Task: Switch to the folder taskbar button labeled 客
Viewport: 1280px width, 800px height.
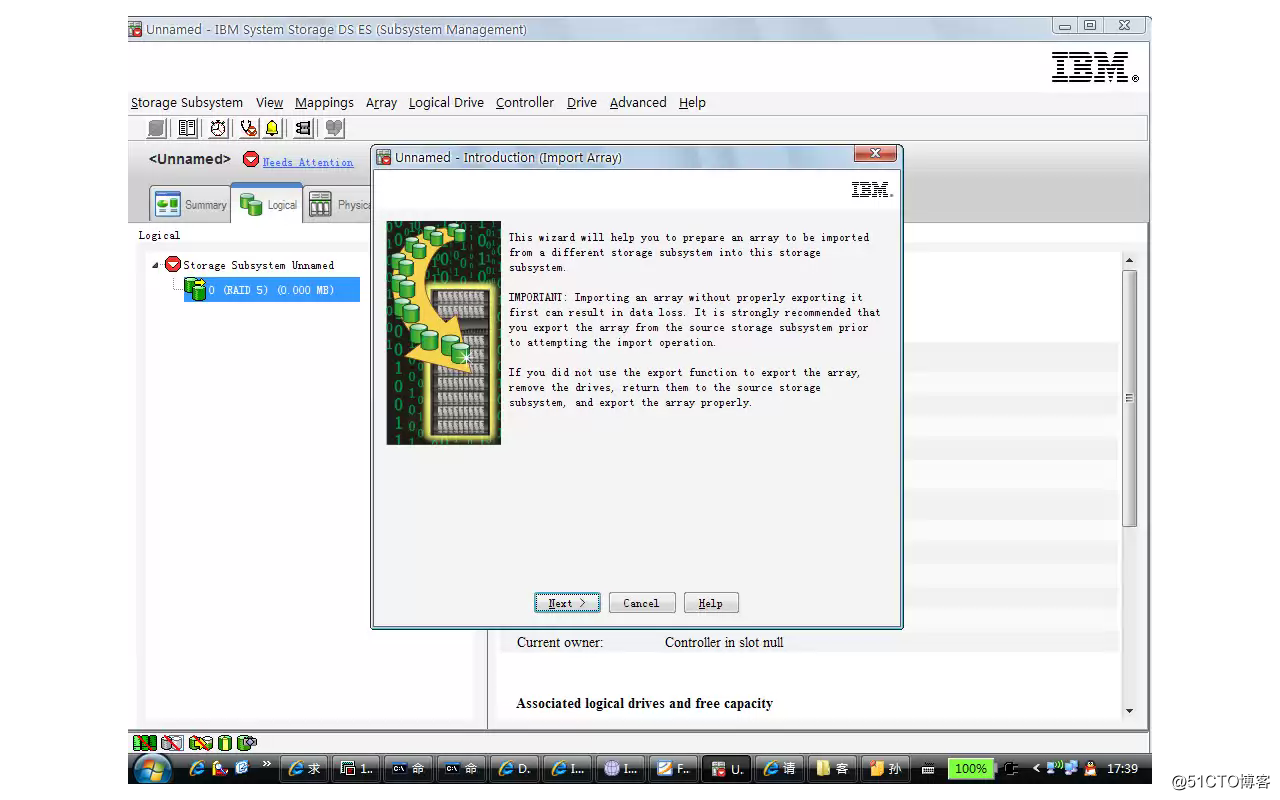Action: [x=832, y=769]
